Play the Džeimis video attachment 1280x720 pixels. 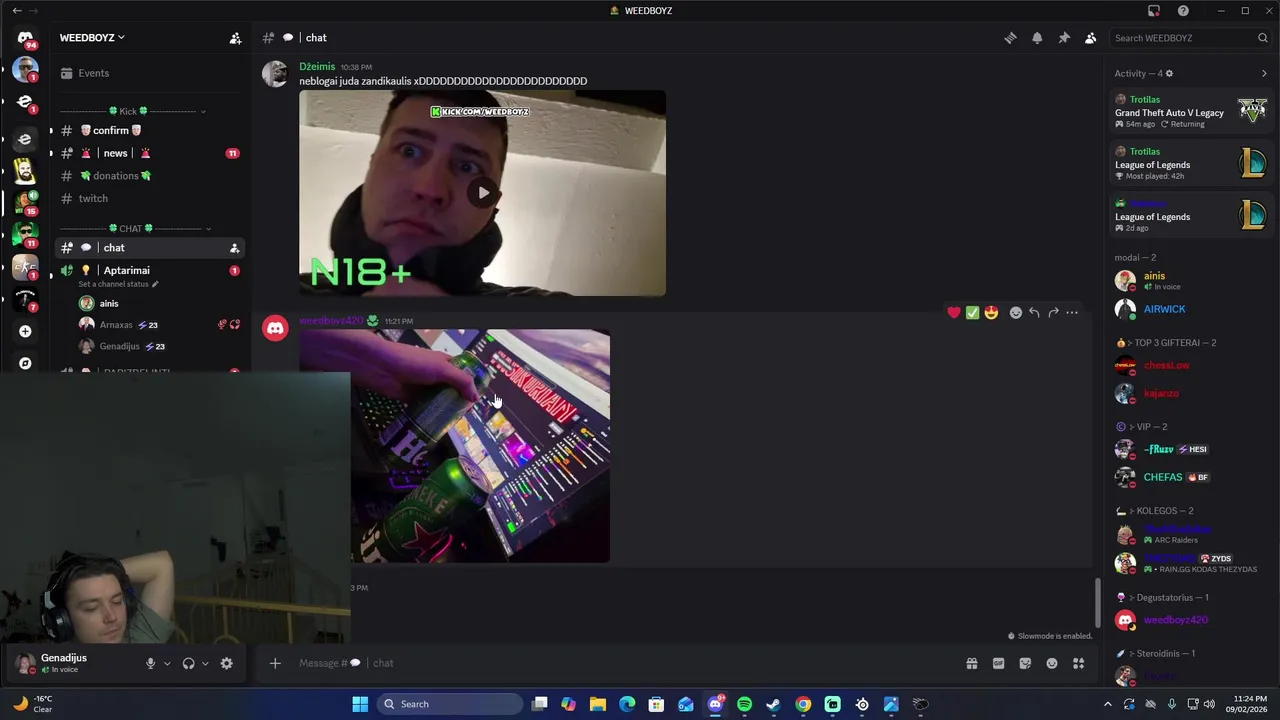[x=482, y=193]
